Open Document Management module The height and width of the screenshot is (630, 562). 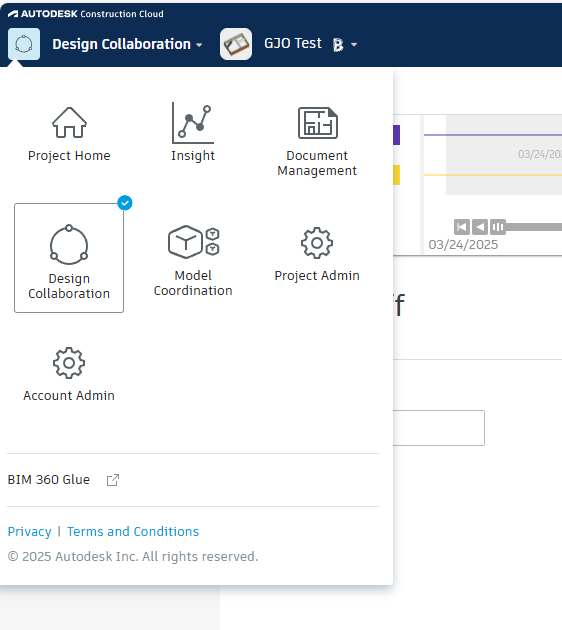point(317,141)
